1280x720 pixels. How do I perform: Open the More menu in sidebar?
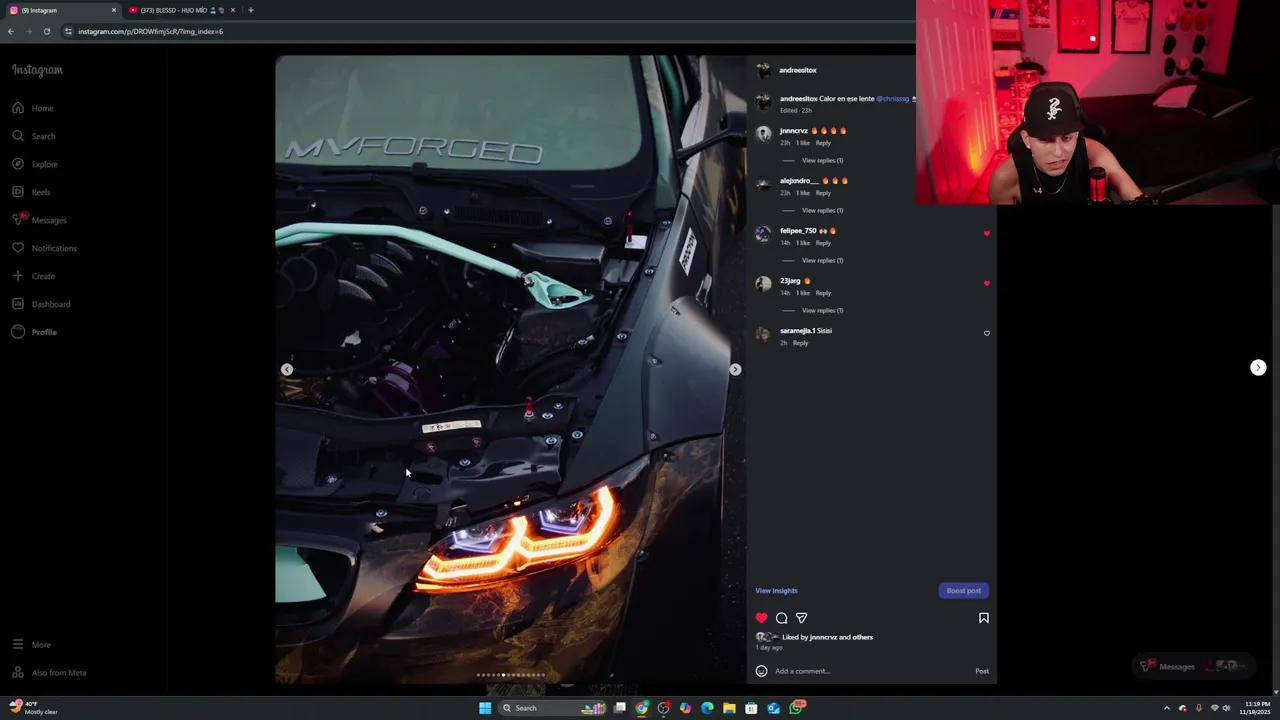click(x=31, y=645)
